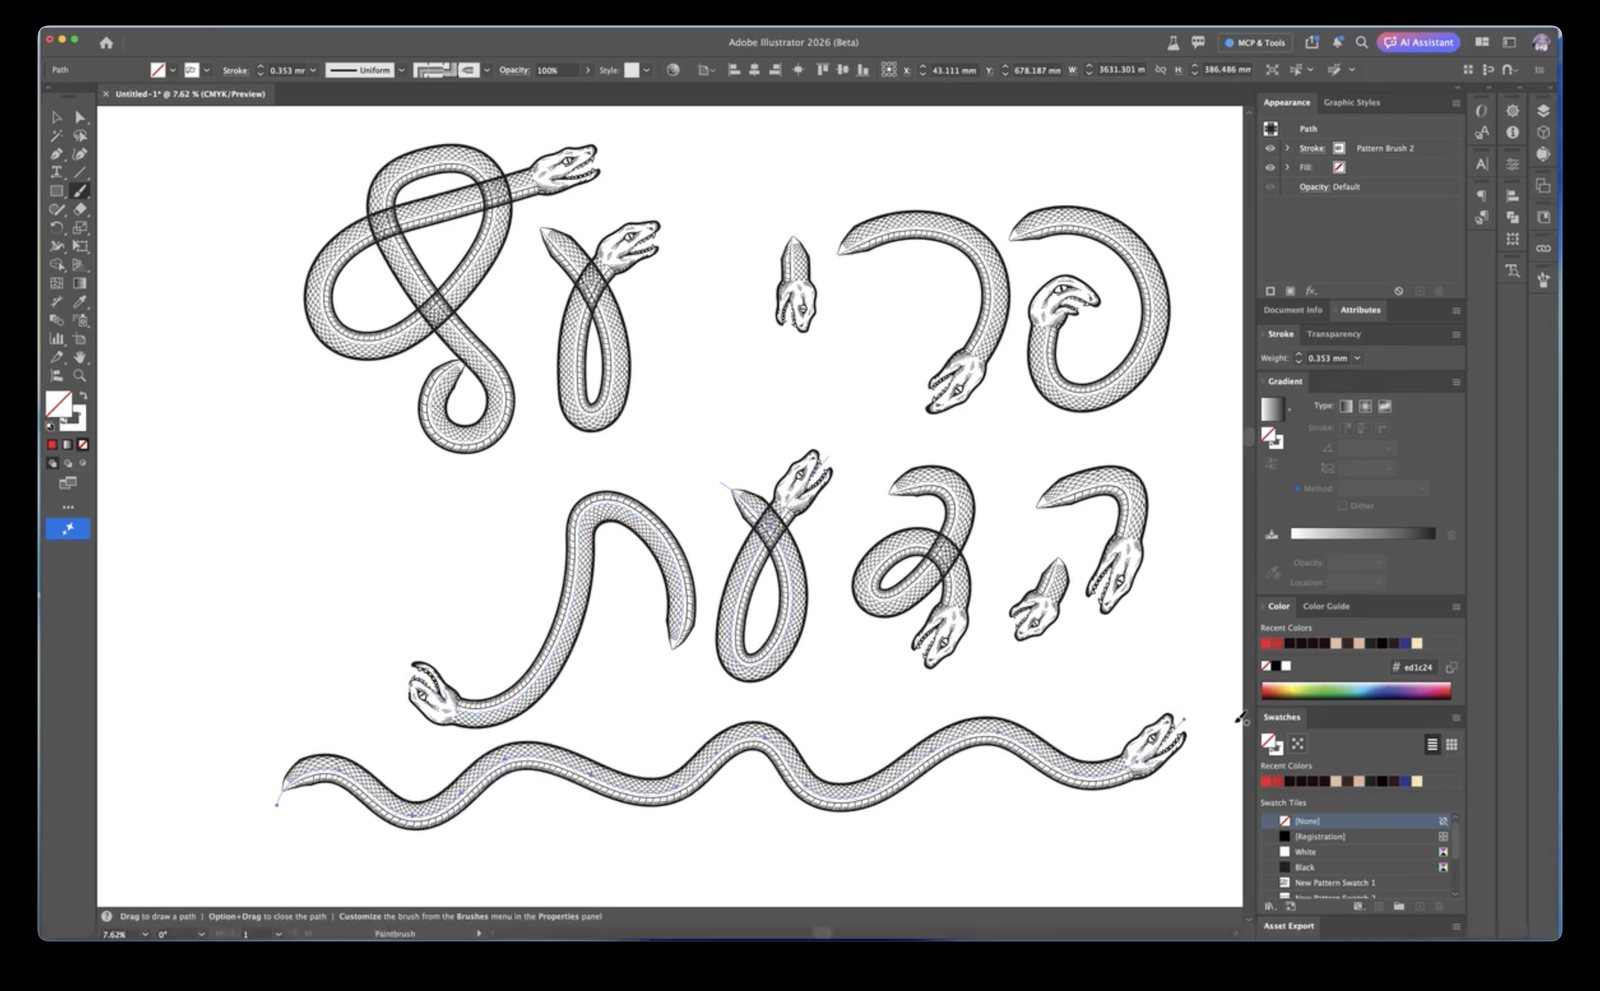The image size is (1600, 991).
Task: Click the Opacity percentage field
Action: coord(556,70)
